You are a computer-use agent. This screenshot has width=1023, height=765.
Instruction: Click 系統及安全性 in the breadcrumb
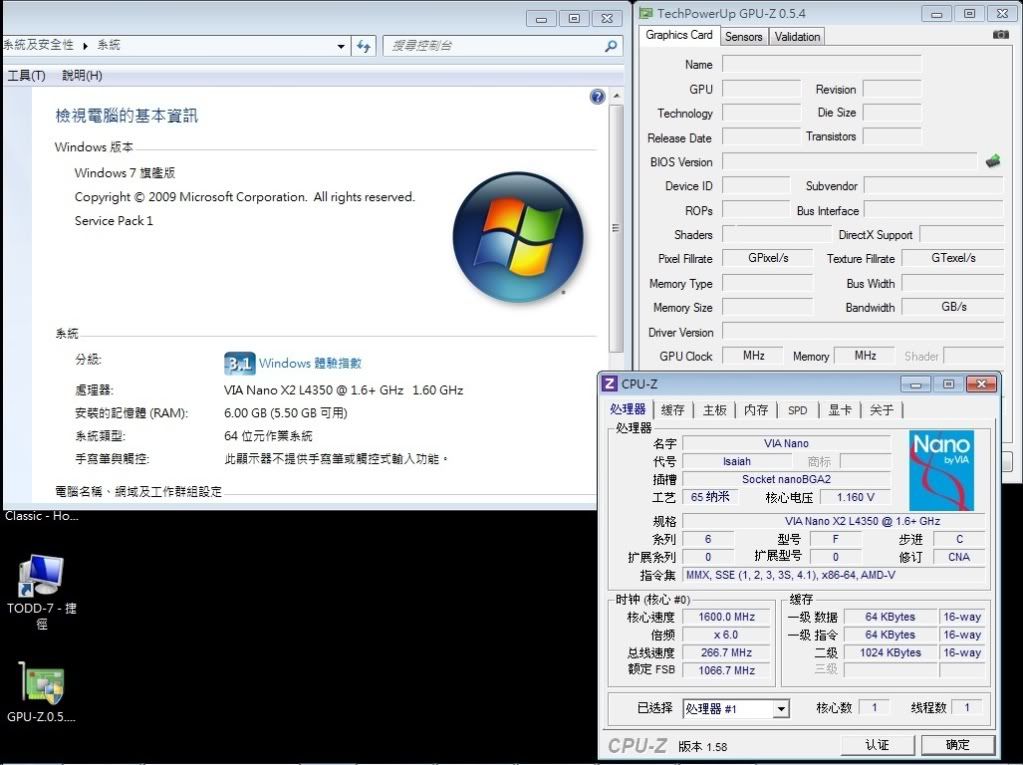tap(38, 45)
